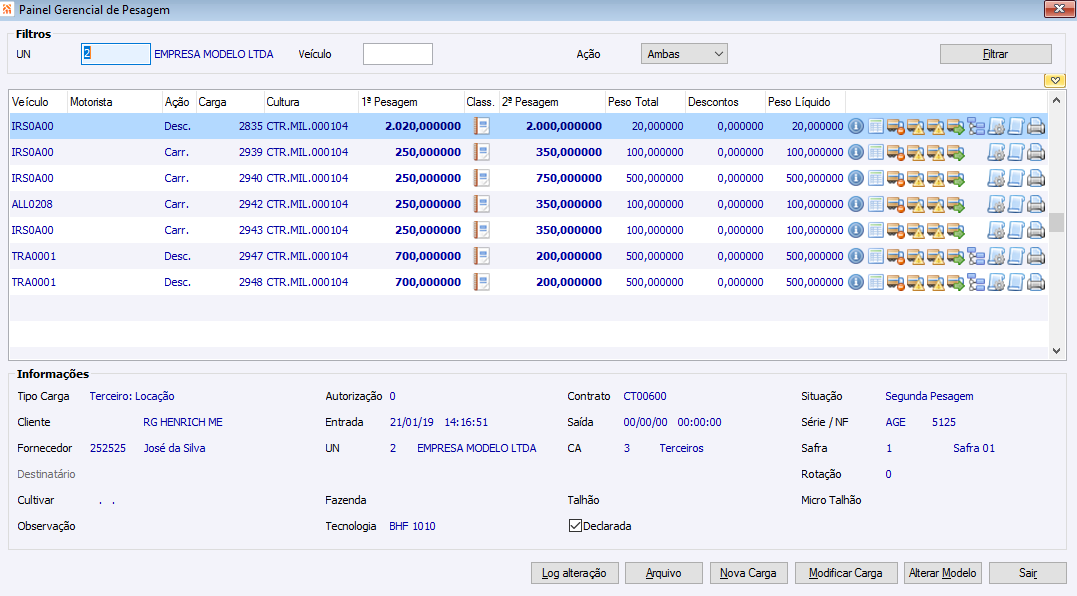Click the truck with green arrow icon for load 2942
This screenshot has height=596, width=1077.
click(x=956, y=204)
